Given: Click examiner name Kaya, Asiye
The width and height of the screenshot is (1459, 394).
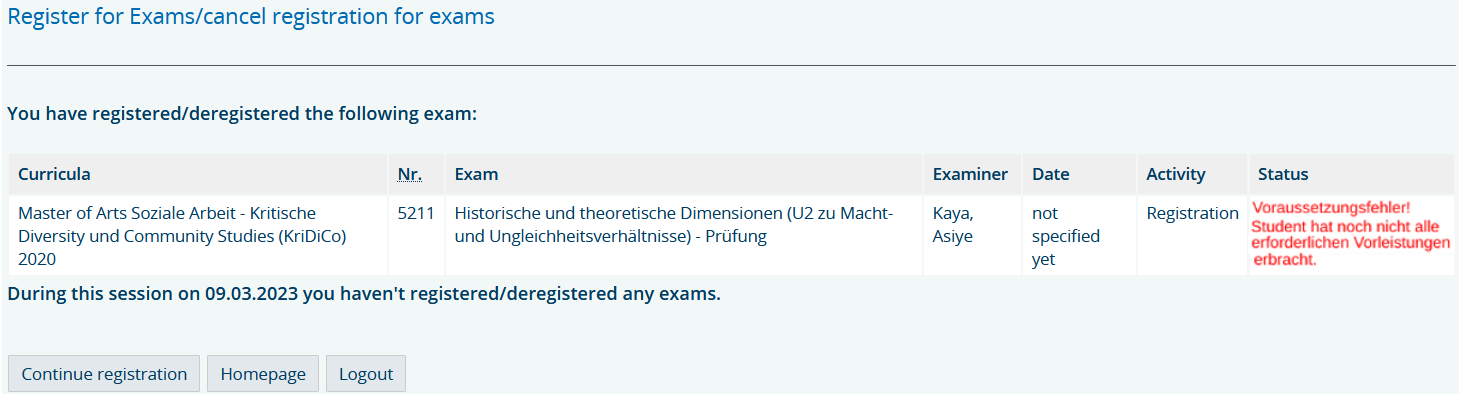Looking at the screenshot, I should [x=952, y=225].
